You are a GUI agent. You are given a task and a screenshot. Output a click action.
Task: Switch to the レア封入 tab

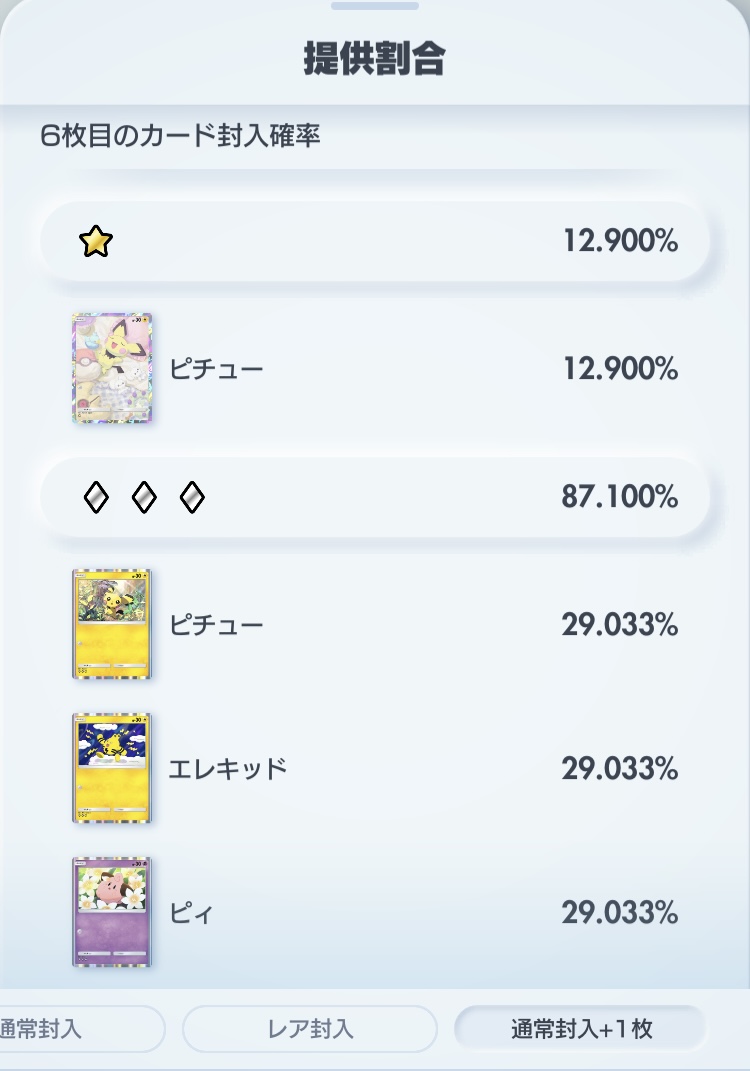click(x=309, y=1029)
